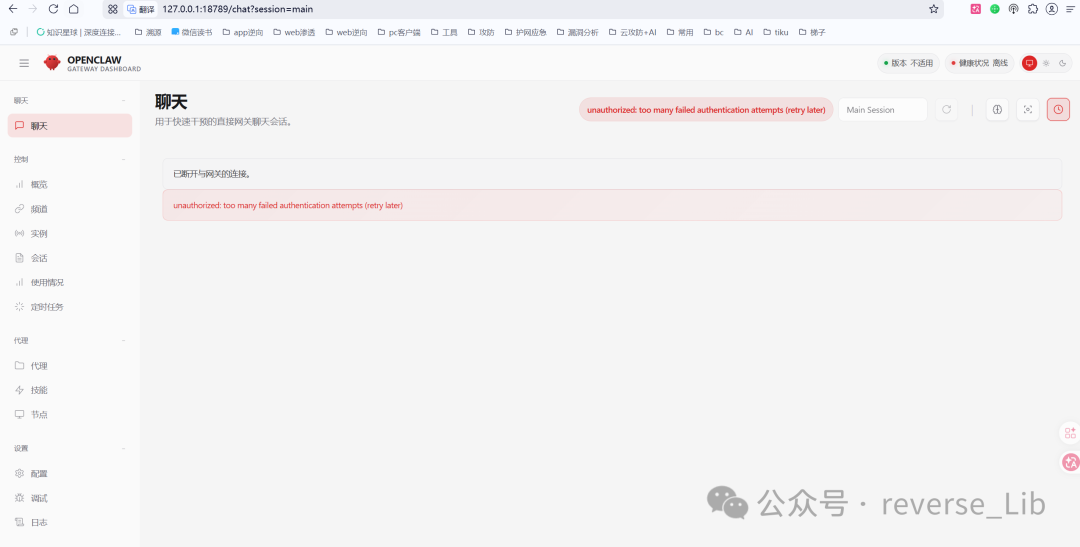
Task: Open the tiku bookmark folder
Action: (x=776, y=32)
